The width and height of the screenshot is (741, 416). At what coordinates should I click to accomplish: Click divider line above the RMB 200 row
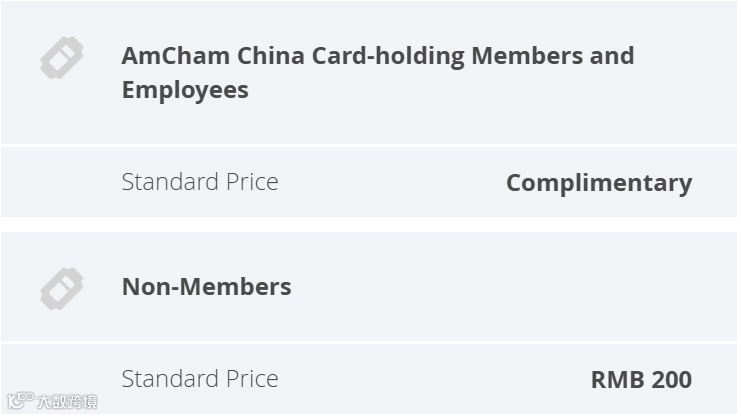pyautogui.click(x=370, y=343)
